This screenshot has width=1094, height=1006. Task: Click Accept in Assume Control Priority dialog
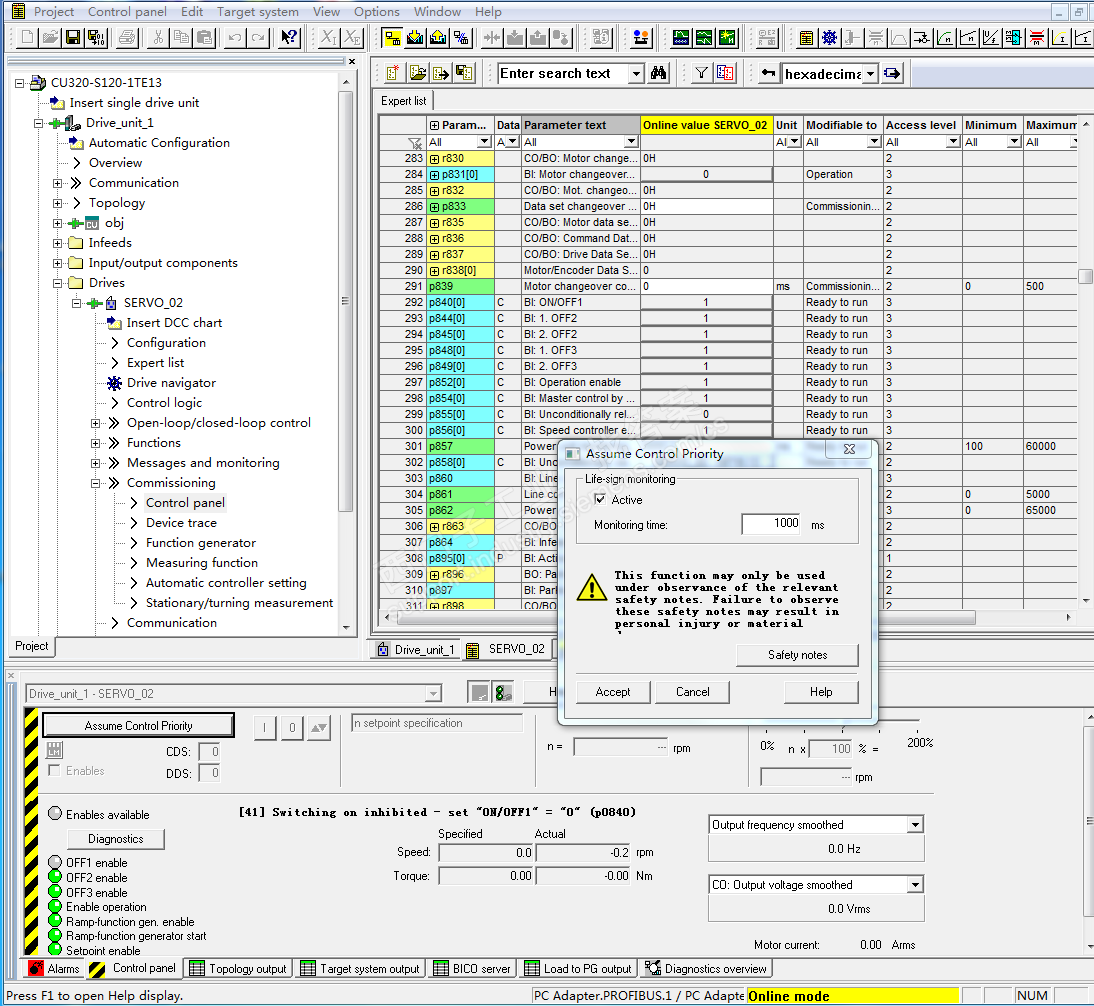(613, 692)
